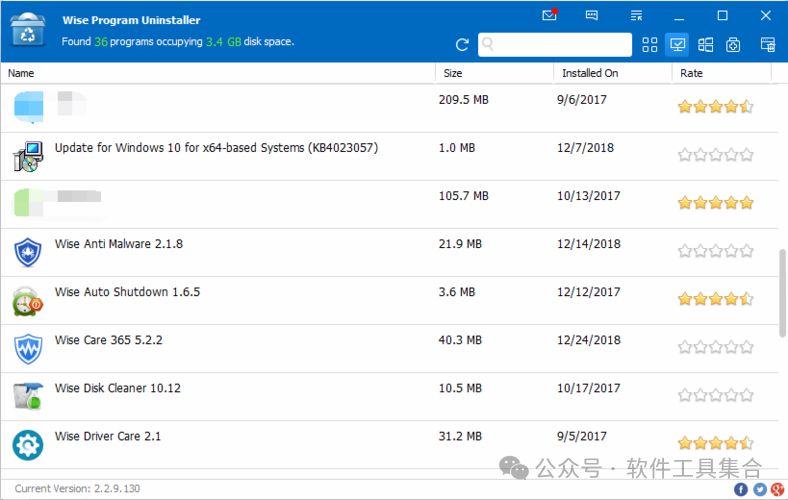Click the 12/7/2018 install date
This screenshot has width=788, height=500.
[x=585, y=148]
